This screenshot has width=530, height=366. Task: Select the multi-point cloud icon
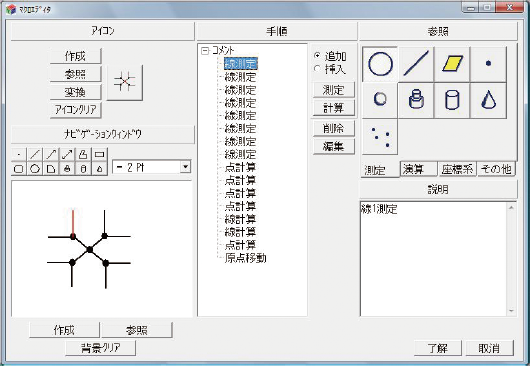point(380,137)
